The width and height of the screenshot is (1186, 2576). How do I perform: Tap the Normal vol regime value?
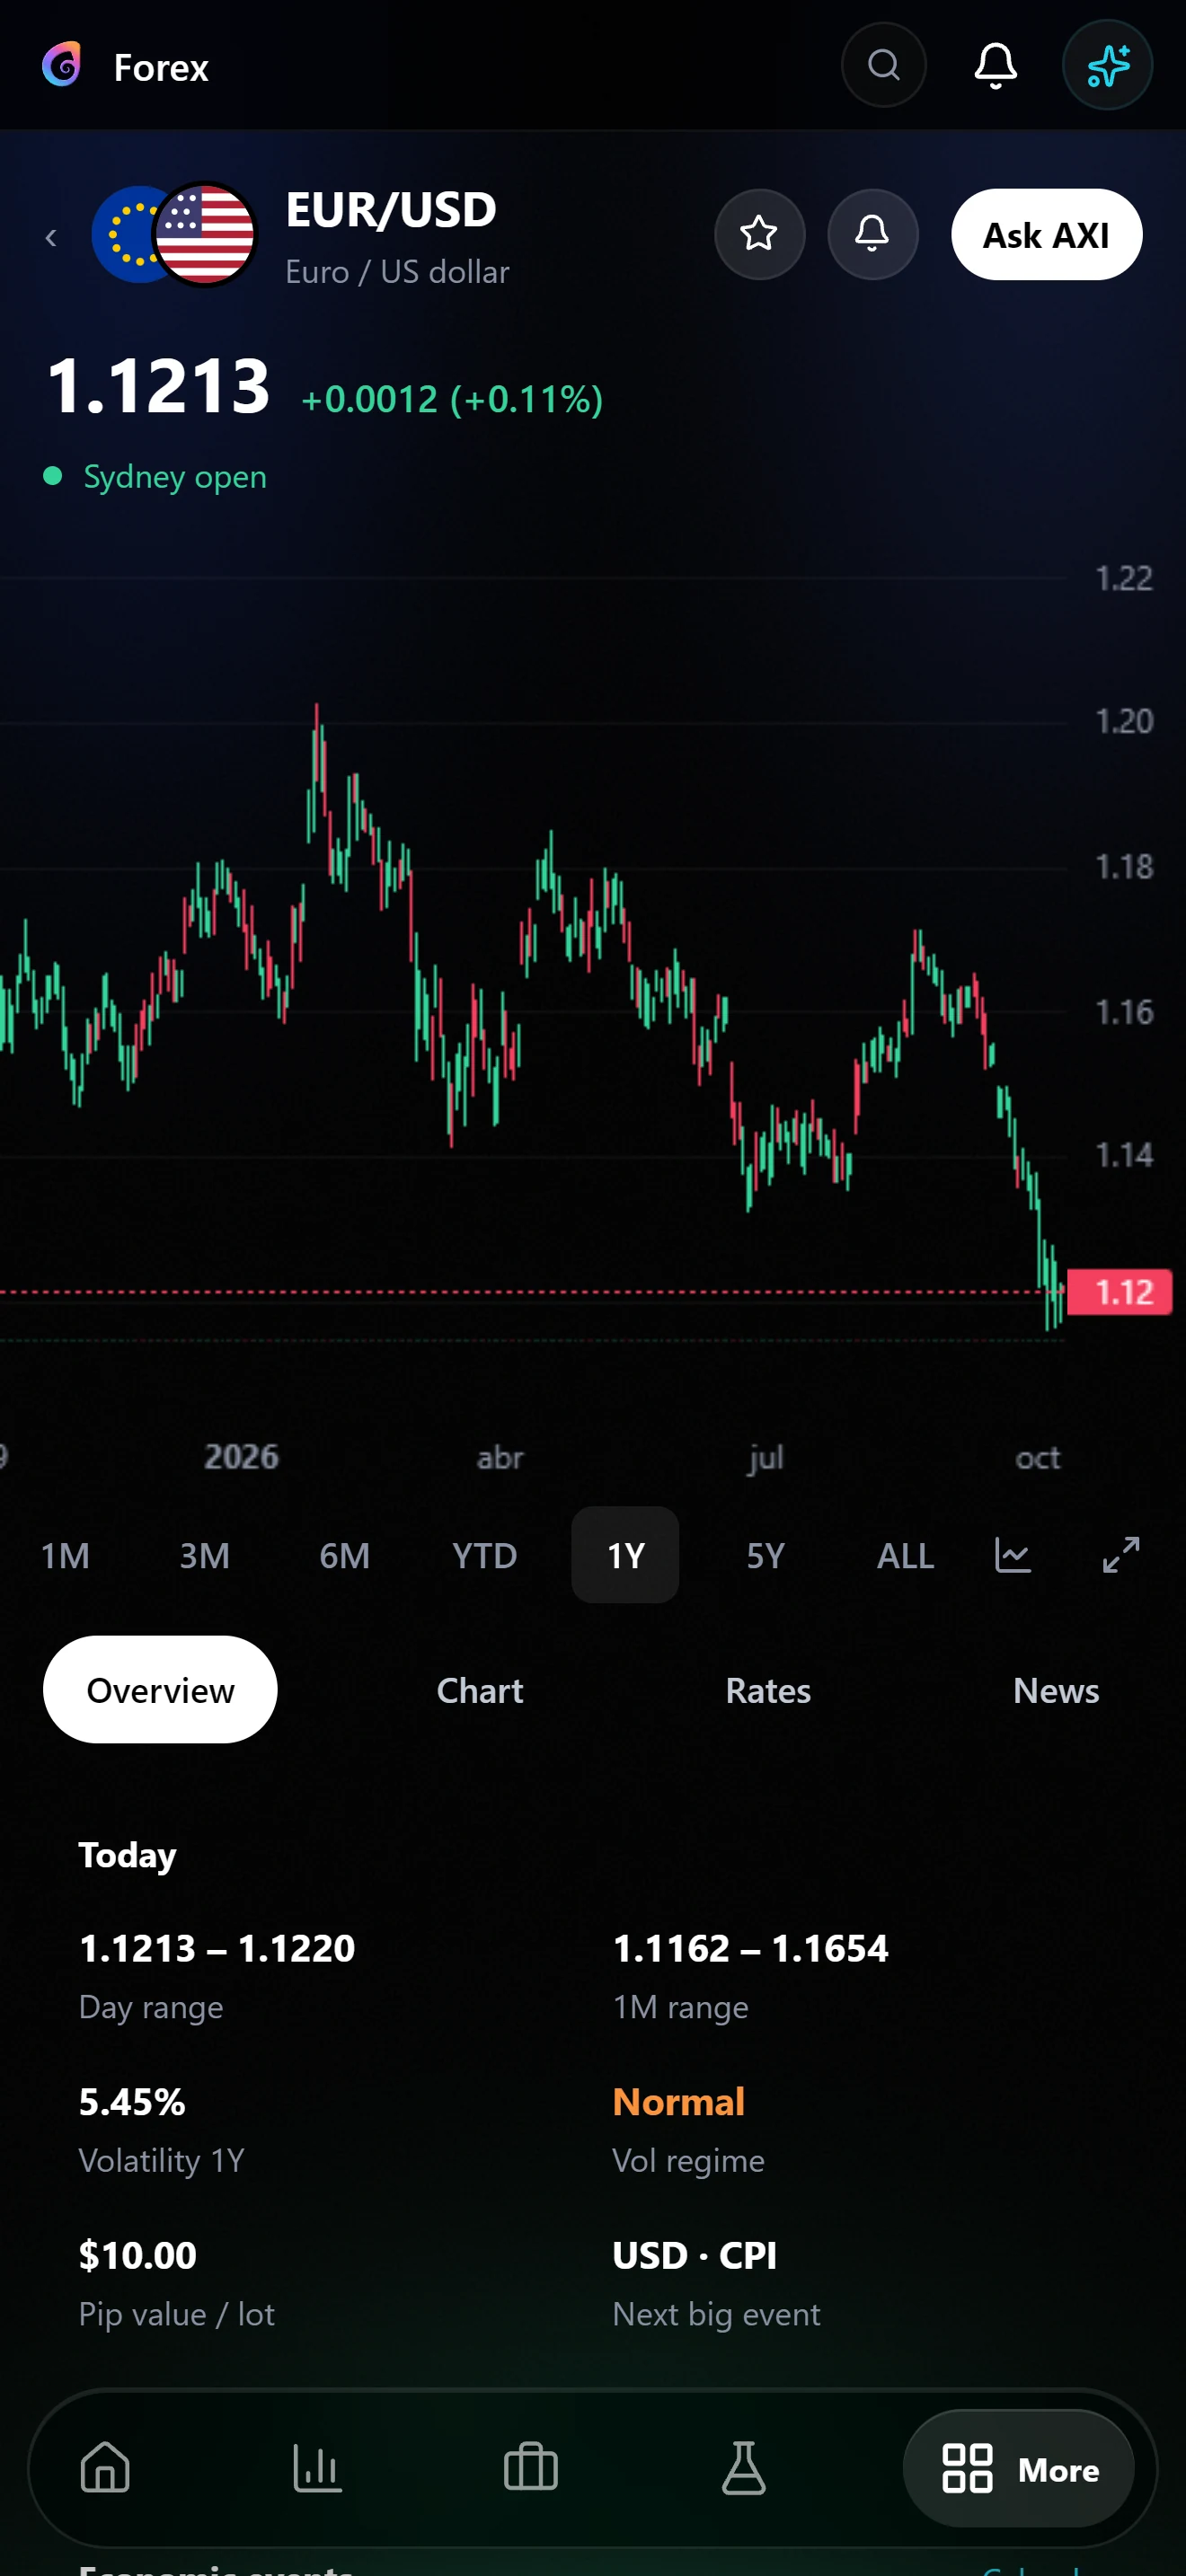(x=679, y=2102)
